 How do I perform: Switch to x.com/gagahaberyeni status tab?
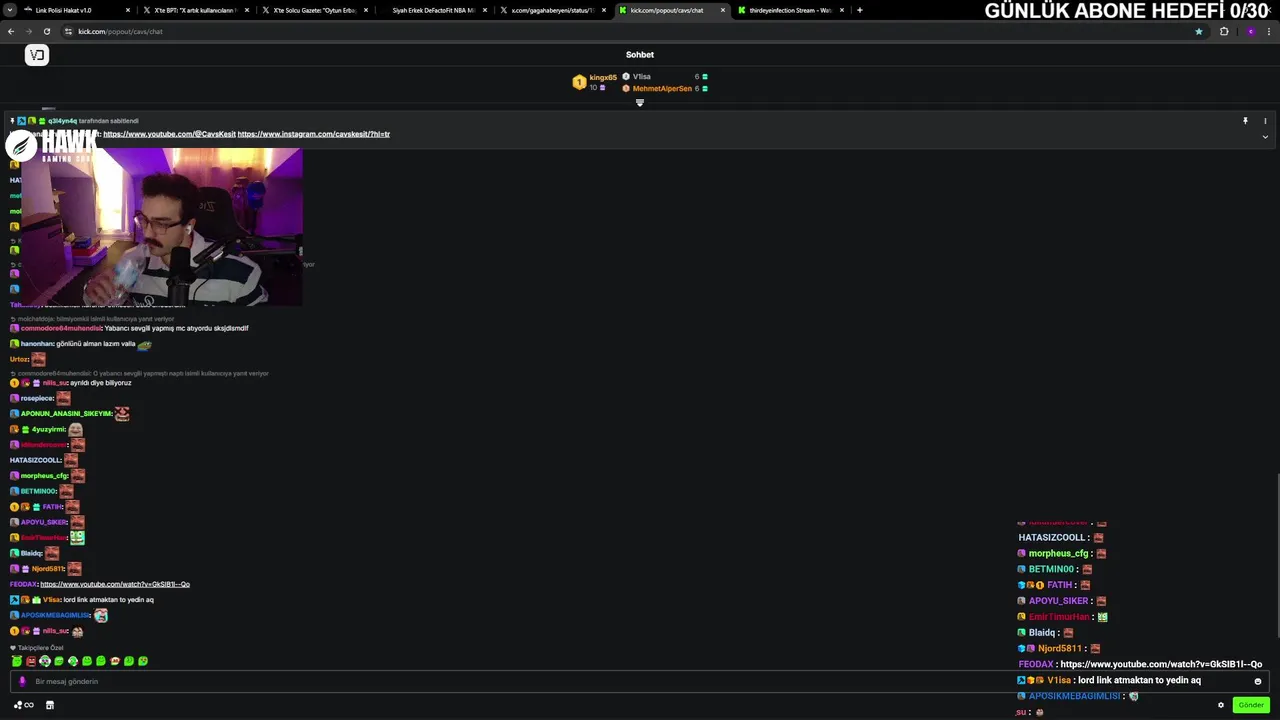click(x=552, y=10)
